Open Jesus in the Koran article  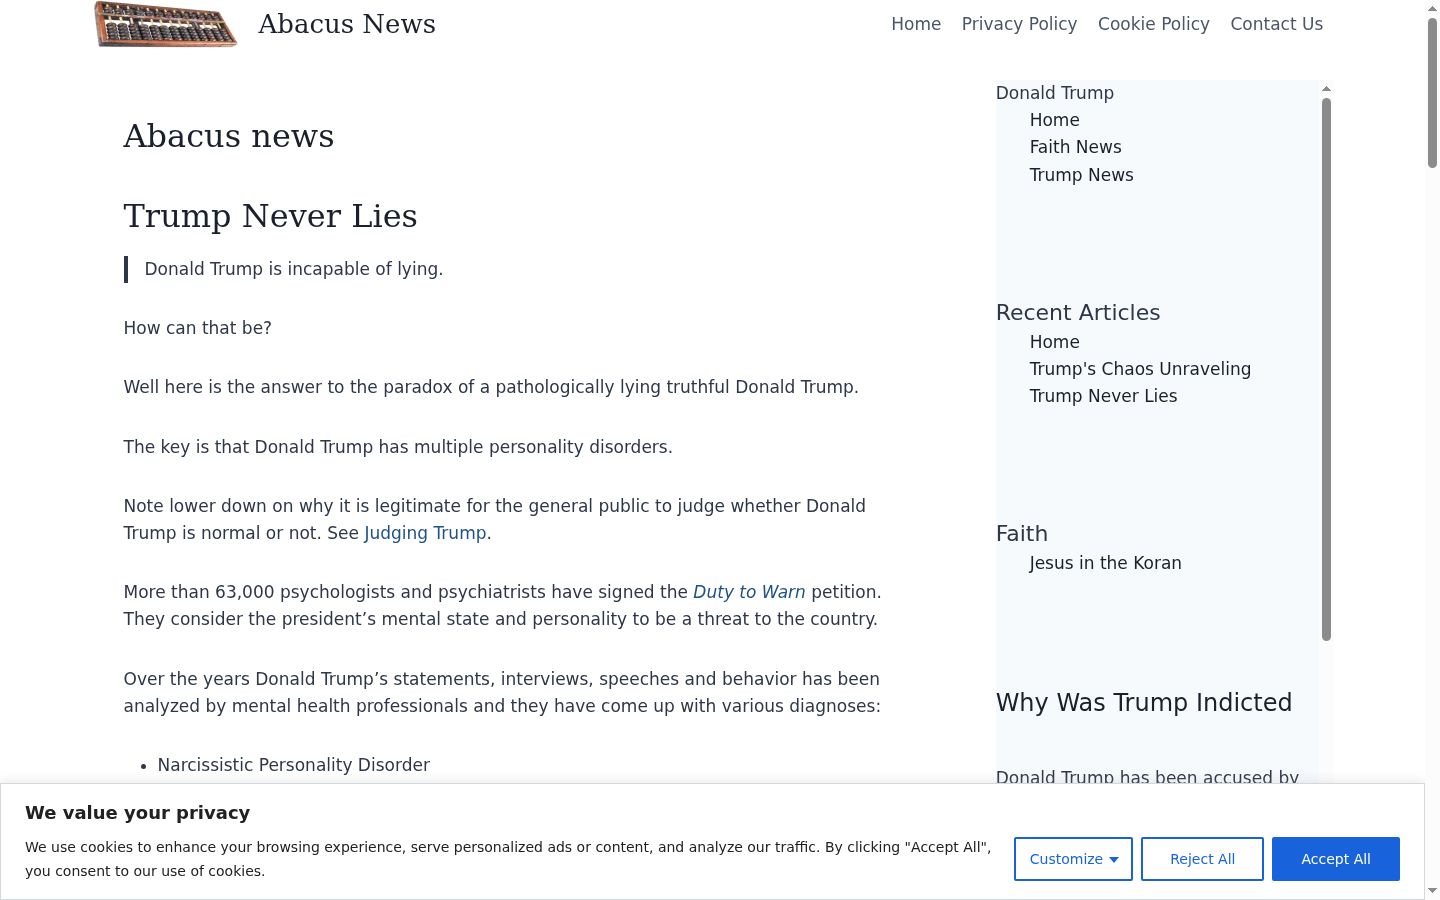point(1105,563)
